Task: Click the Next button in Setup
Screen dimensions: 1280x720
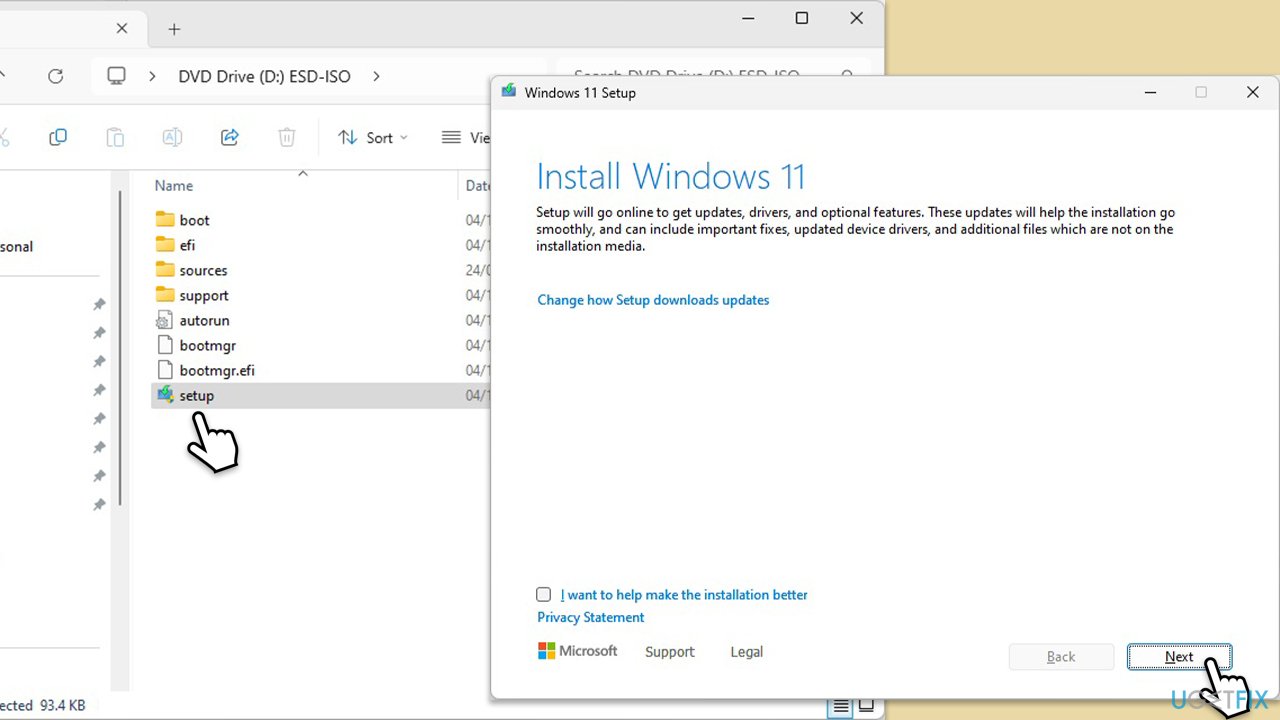Action: pos(1179,657)
